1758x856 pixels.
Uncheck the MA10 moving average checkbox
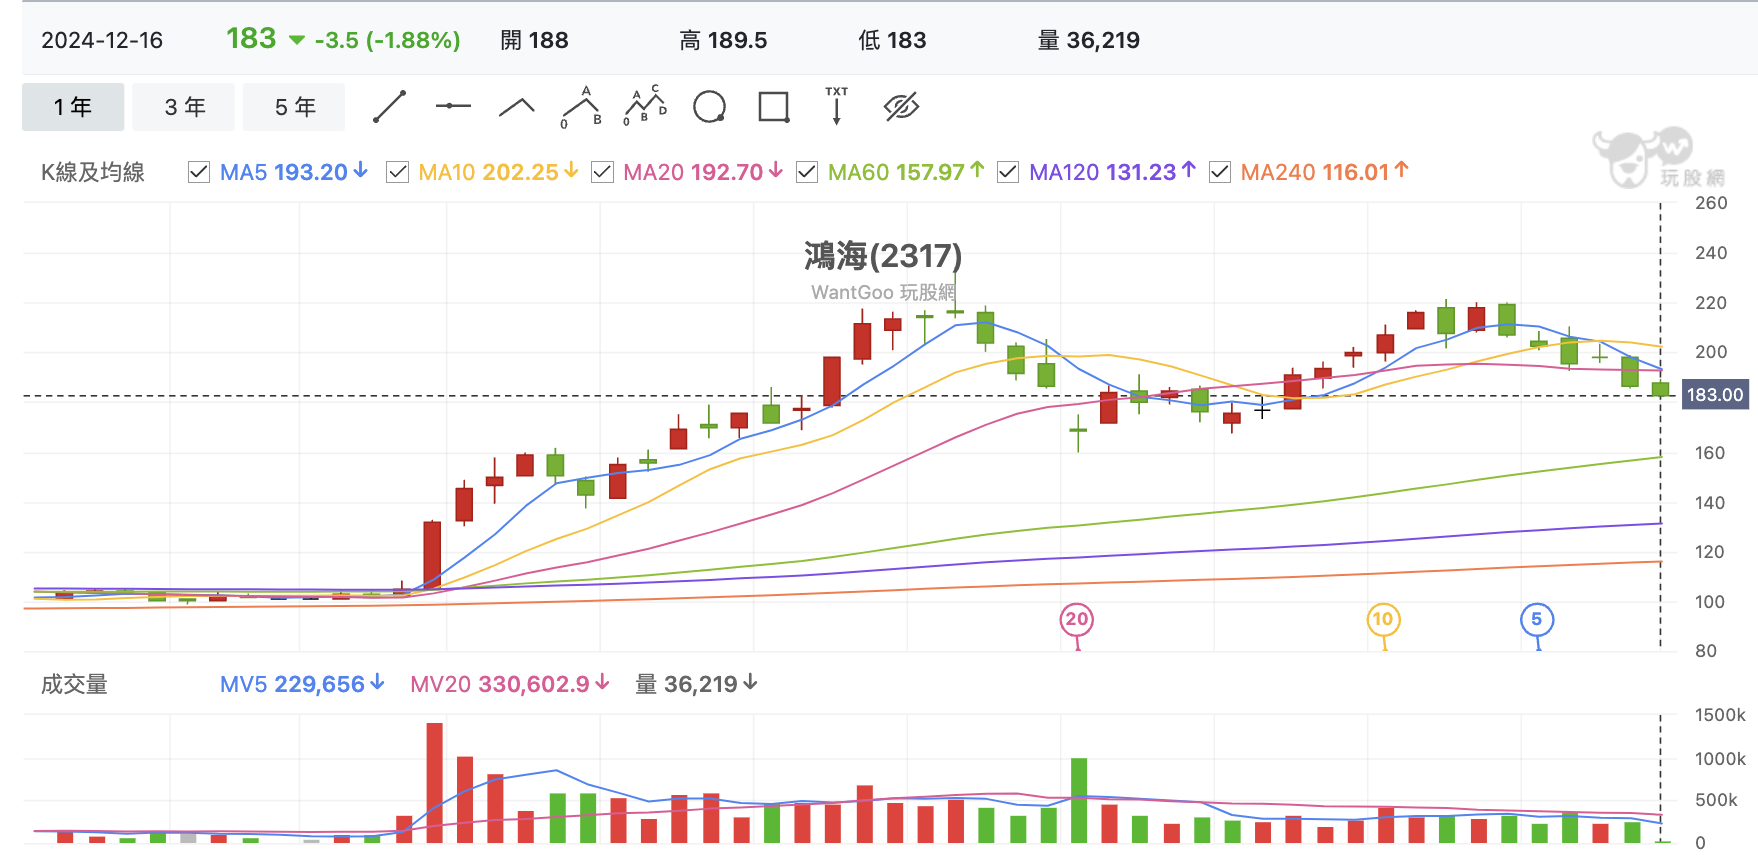(397, 172)
